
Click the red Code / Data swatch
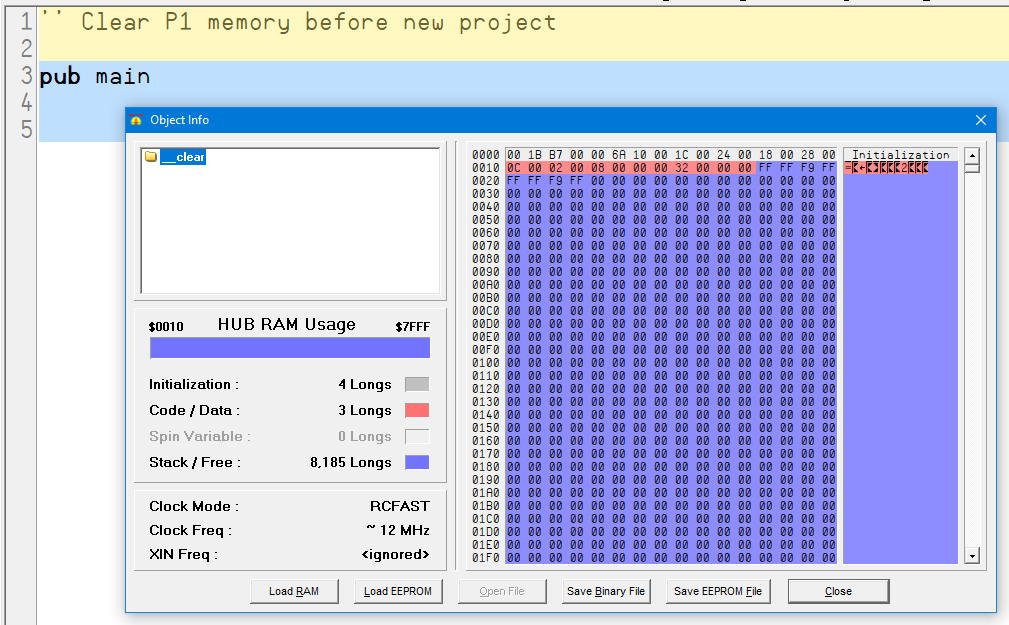(416, 410)
